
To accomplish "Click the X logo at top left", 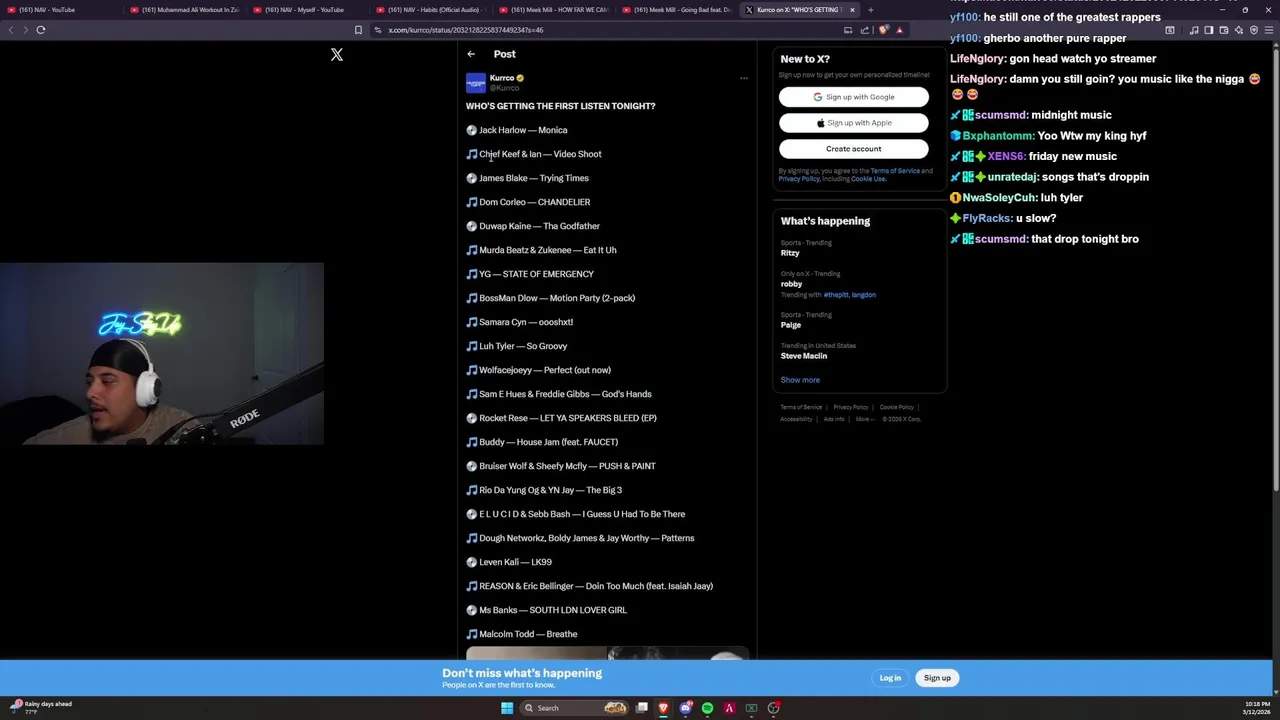I will (337, 55).
